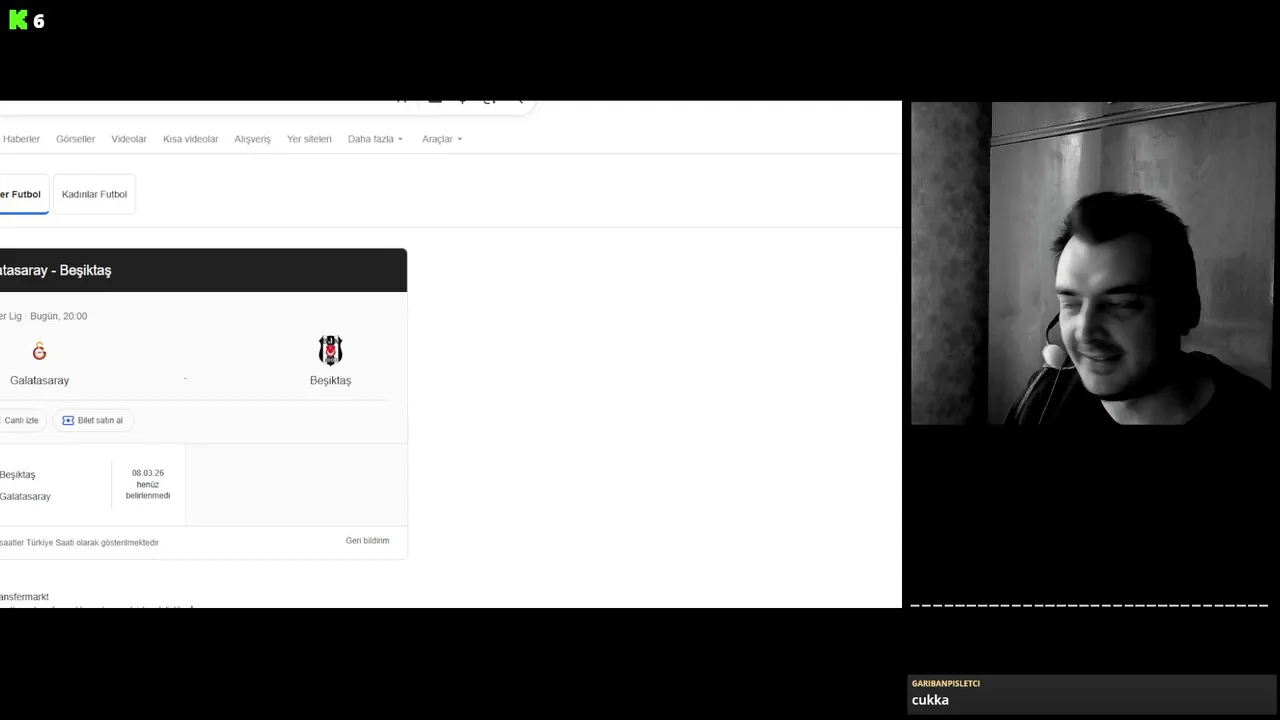Viewport: 1280px width, 720px height.
Task: Click the ticket icon in Bilet satın al
Action: click(x=68, y=420)
